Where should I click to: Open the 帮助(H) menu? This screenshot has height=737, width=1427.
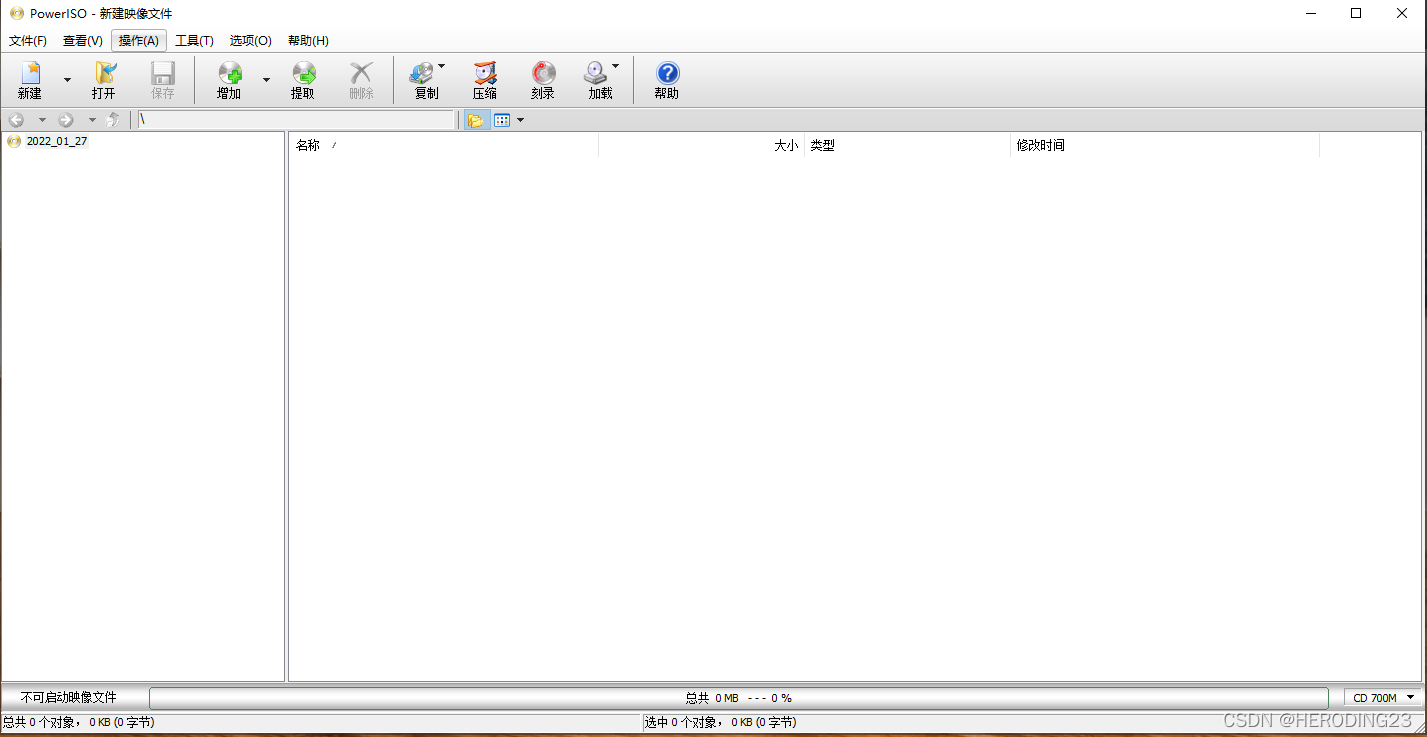pyautogui.click(x=308, y=41)
